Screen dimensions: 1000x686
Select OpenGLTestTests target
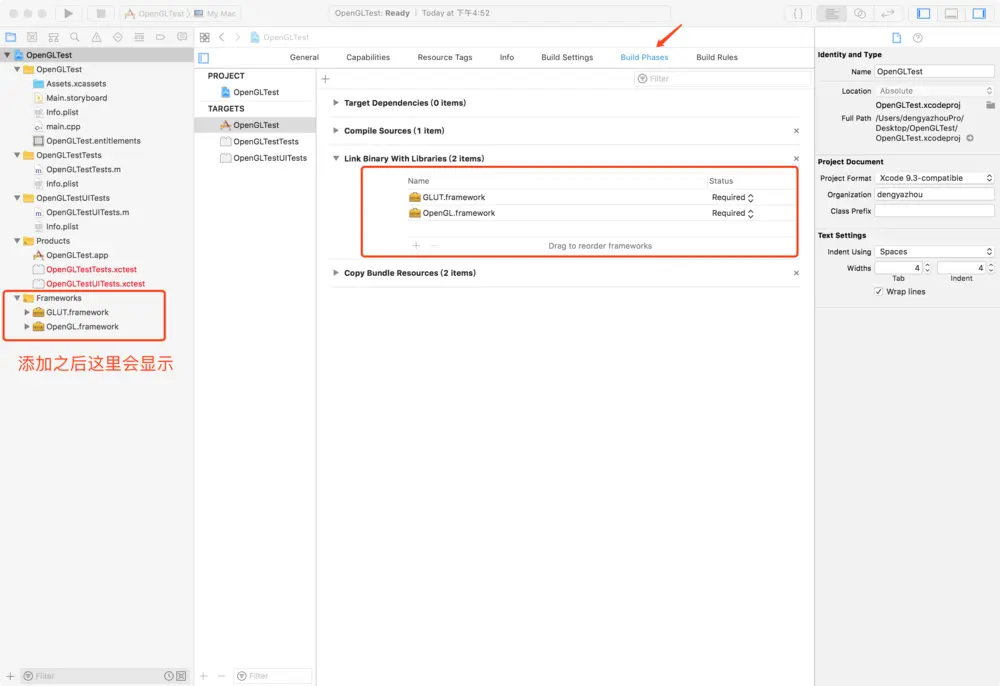point(255,142)
